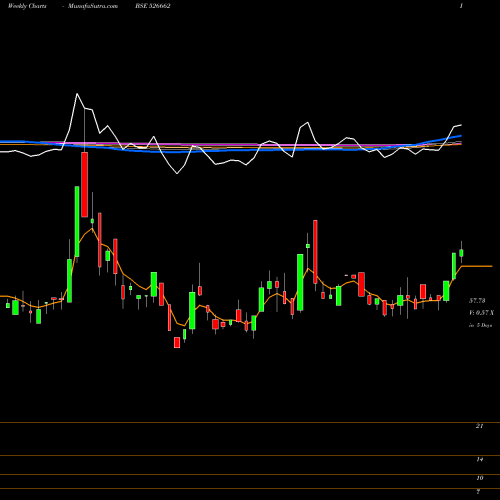This screenshot has height=500, width=500.
Task: Click the tallest red candlestick body
Action: 85,185
